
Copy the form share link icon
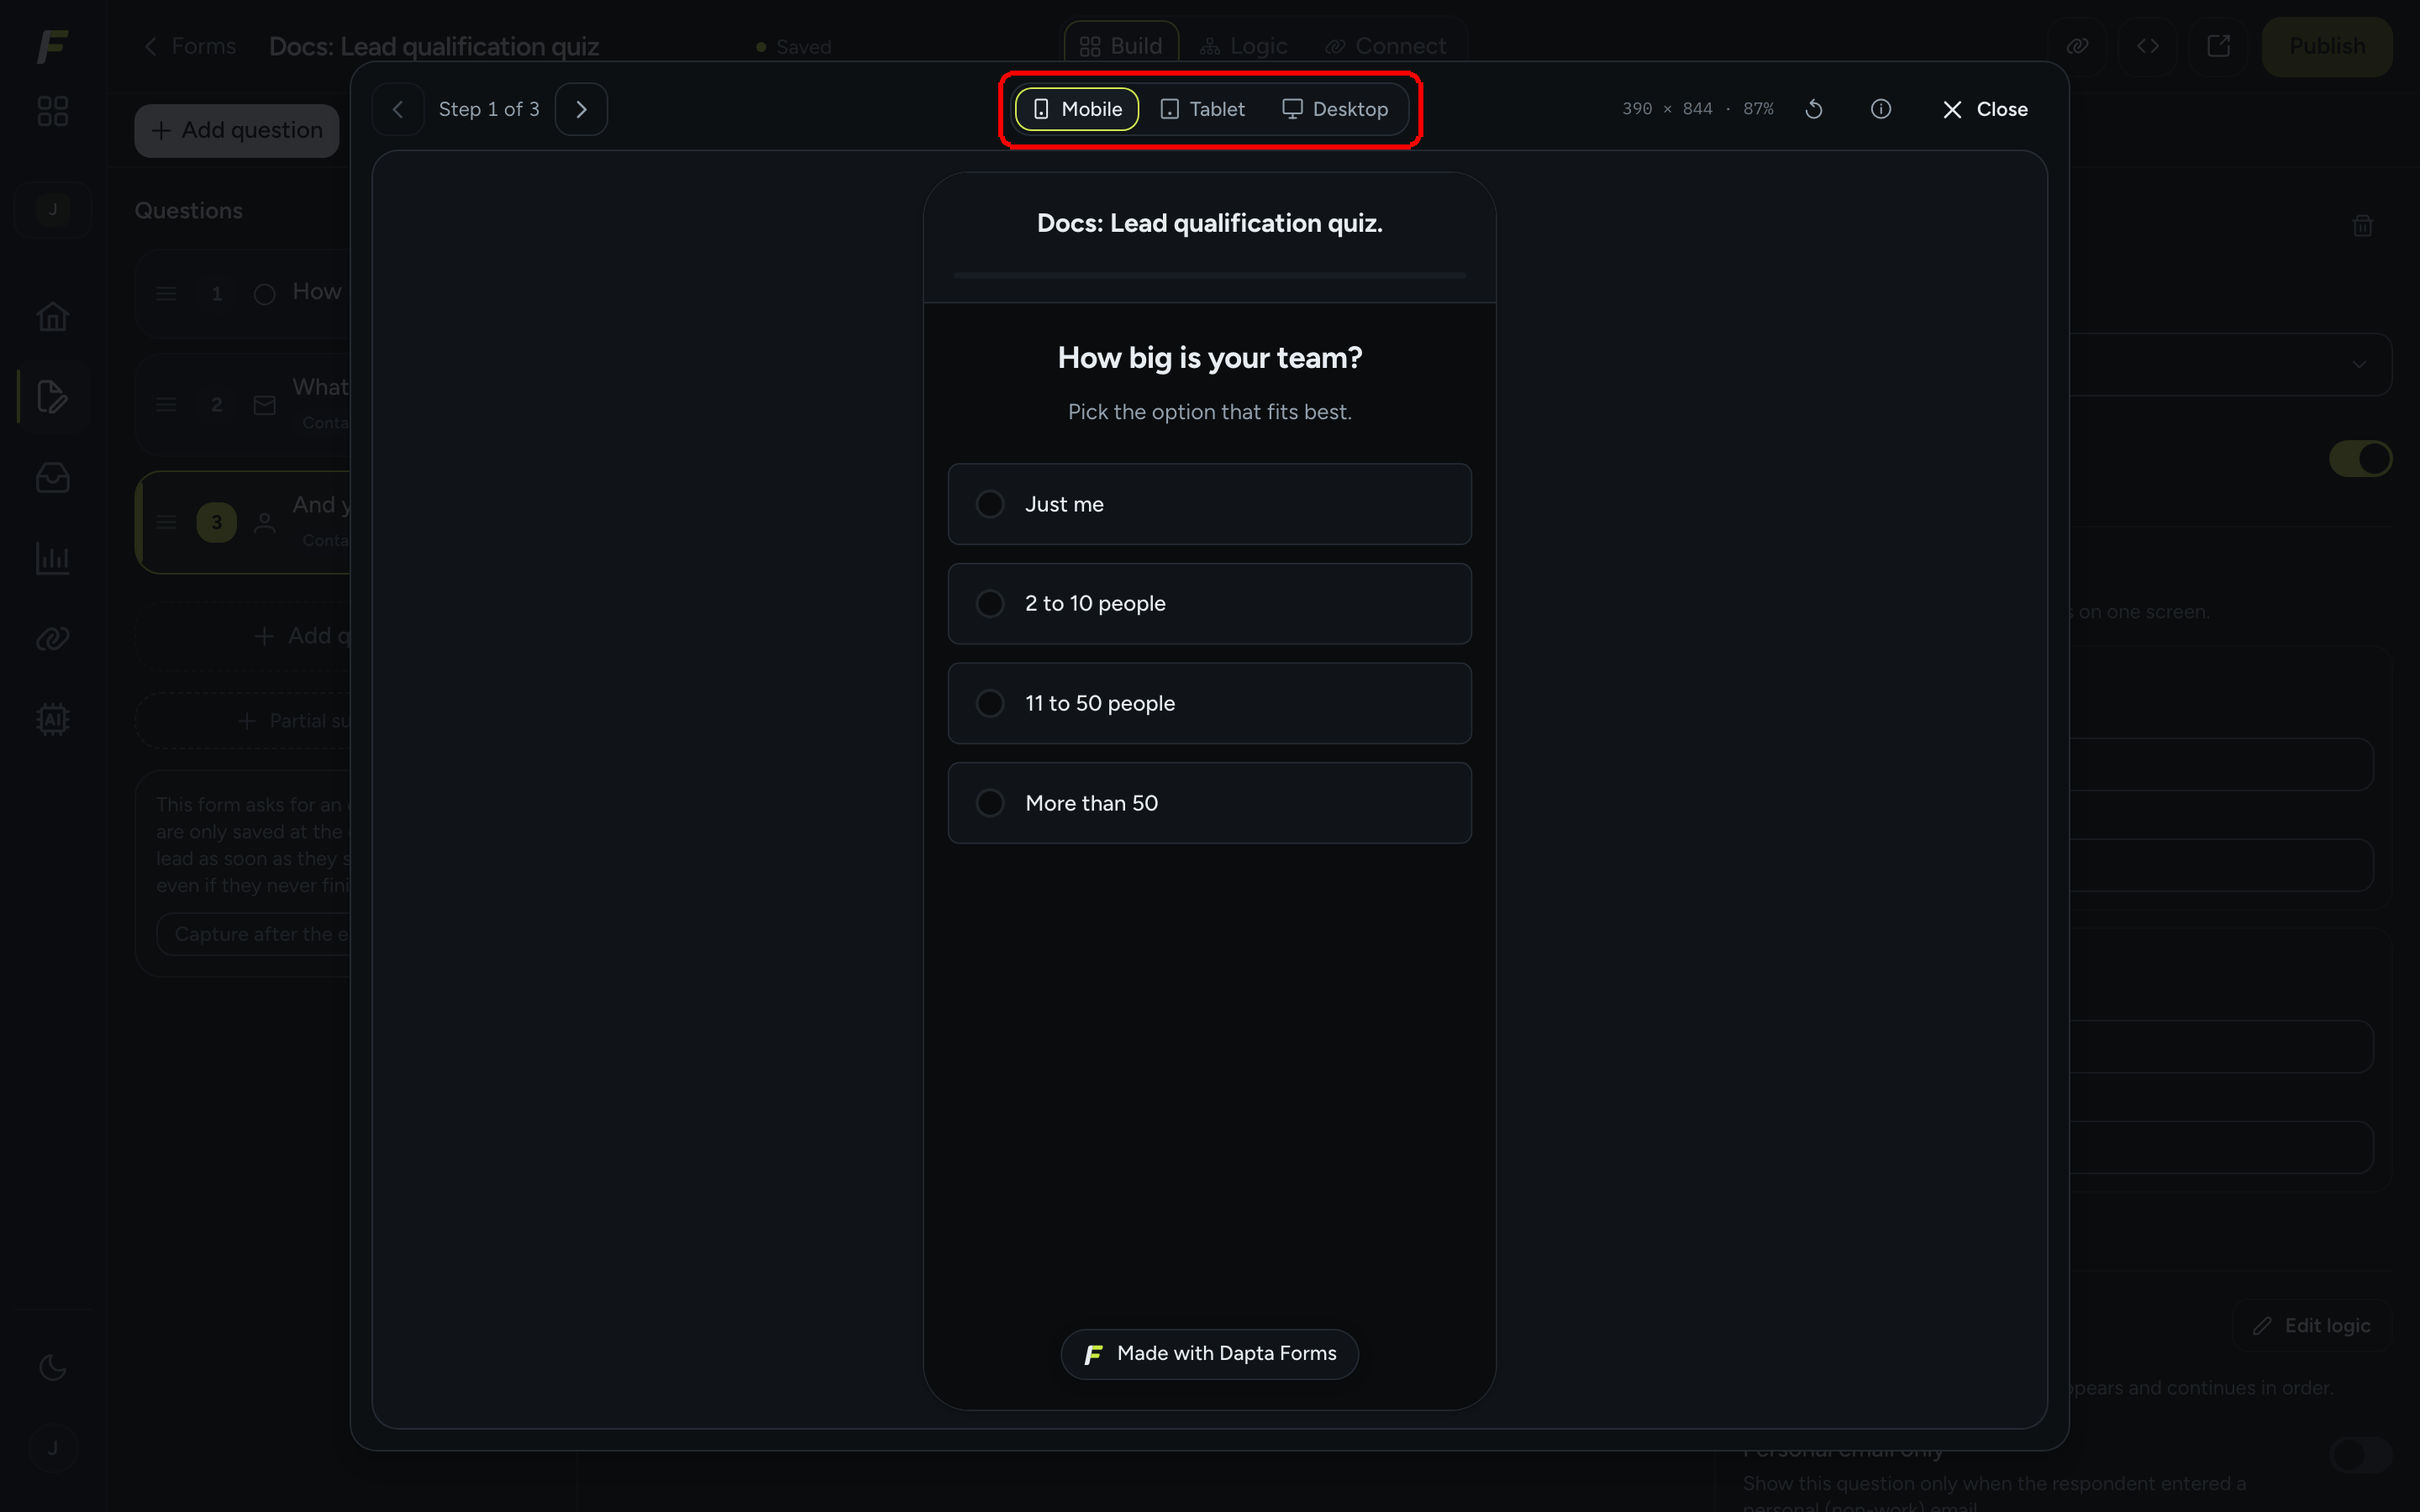coord(2077,46)
